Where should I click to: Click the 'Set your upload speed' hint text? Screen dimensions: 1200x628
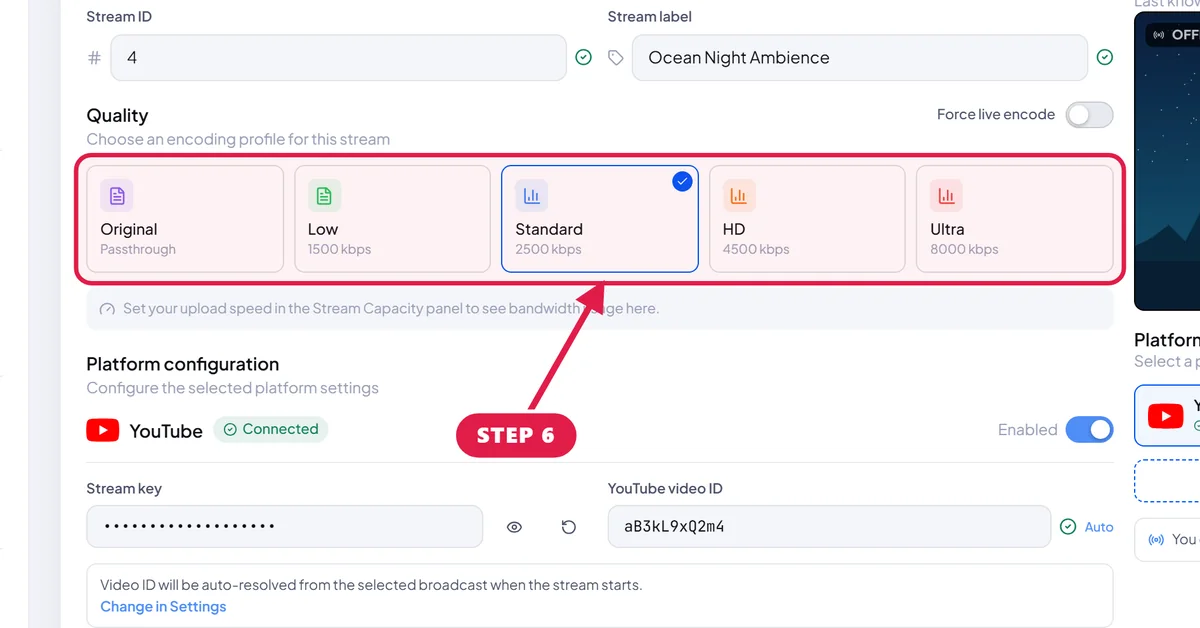[391, 309]
